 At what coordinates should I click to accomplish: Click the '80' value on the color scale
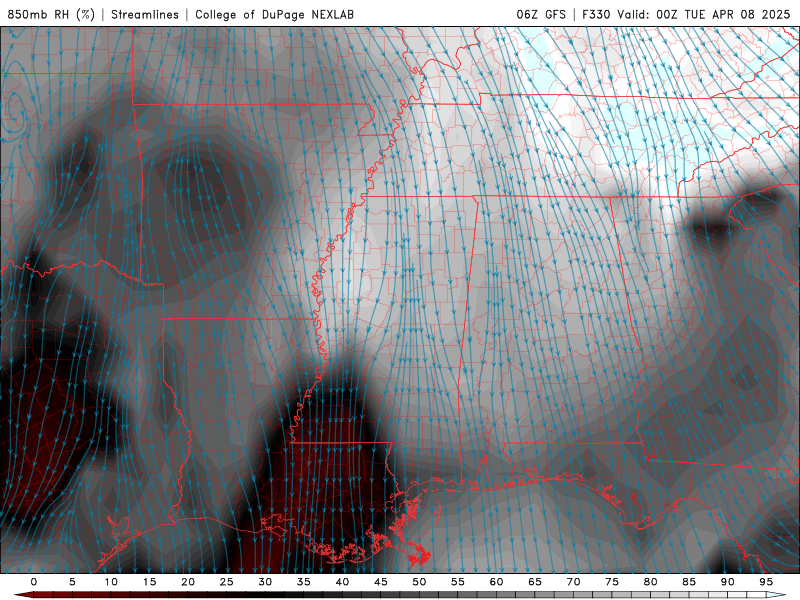[651, 582]
